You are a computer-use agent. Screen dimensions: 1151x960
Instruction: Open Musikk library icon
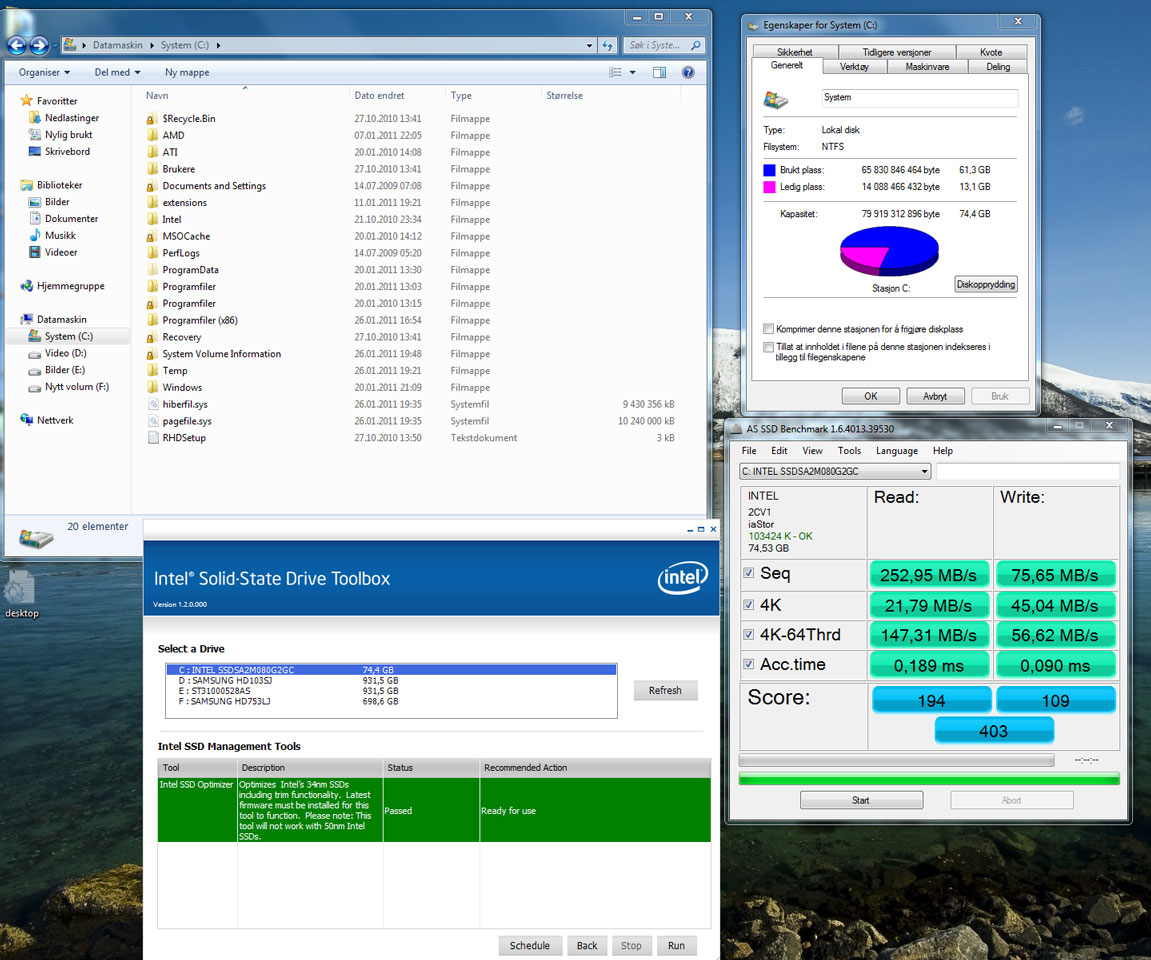[35, 236]
